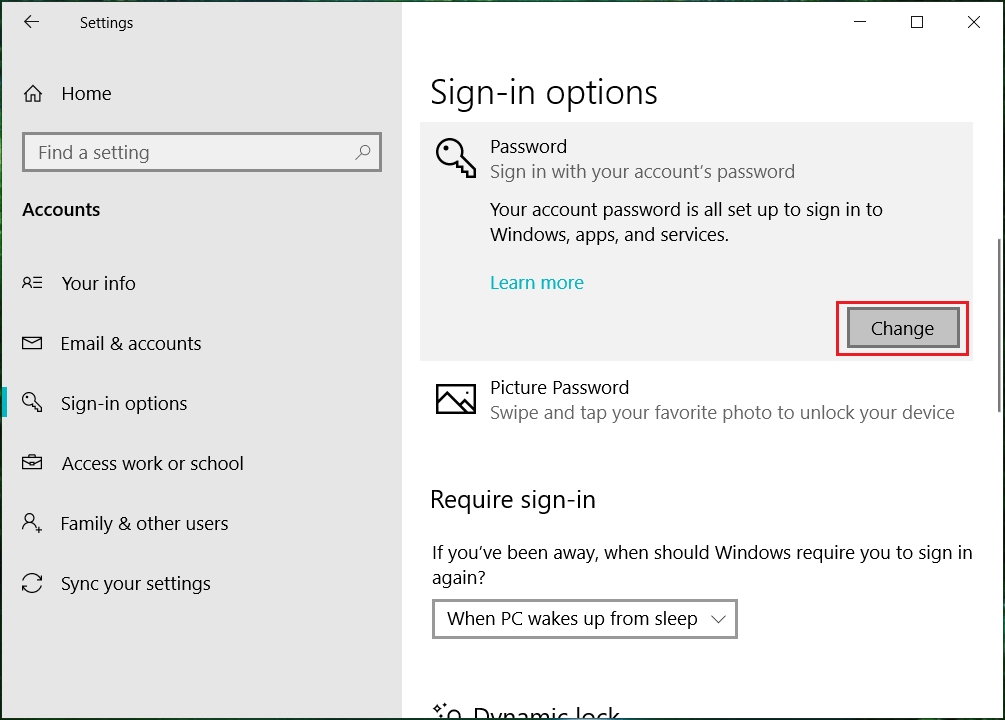Click the Email & accounts envelope icon
Viewport: 1005px width, 720px height.
[32, 343]
